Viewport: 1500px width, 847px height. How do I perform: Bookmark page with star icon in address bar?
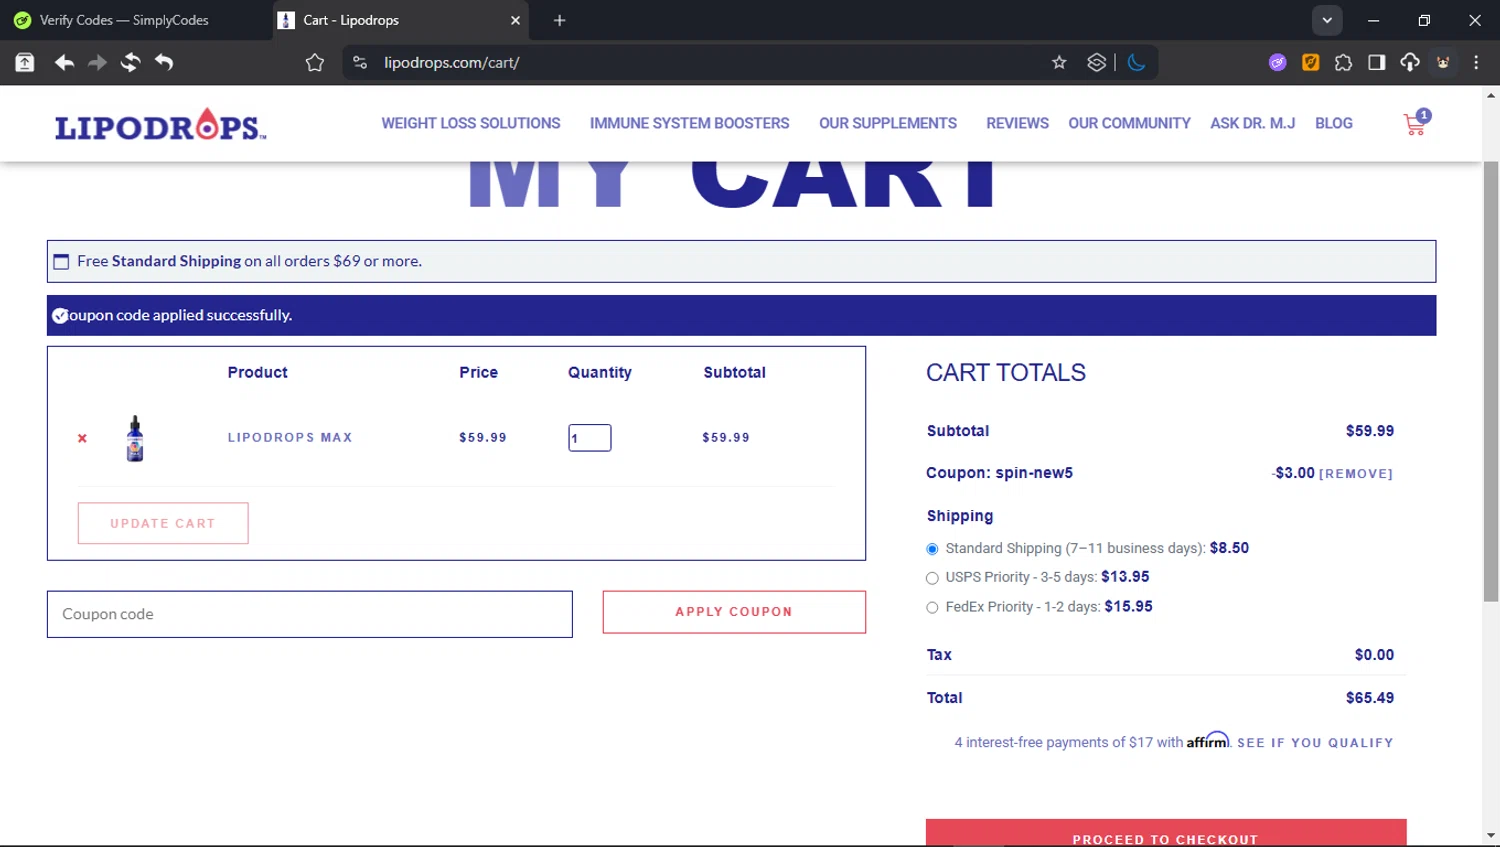[x=1059, y=62]
